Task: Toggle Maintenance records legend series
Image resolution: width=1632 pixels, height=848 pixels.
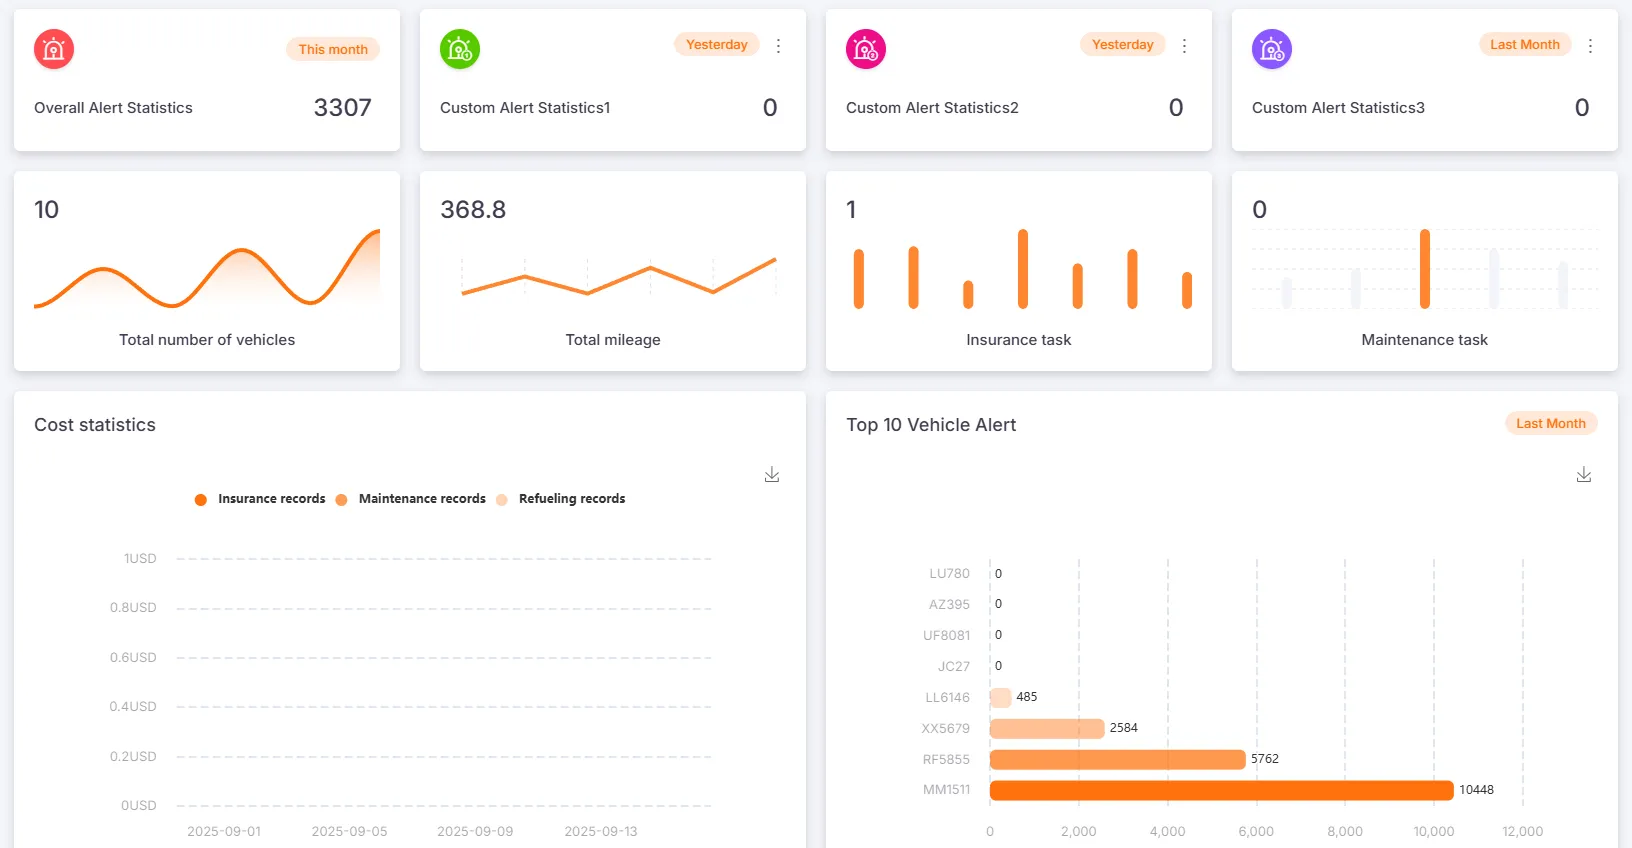Action: click(x=411, y=499)
